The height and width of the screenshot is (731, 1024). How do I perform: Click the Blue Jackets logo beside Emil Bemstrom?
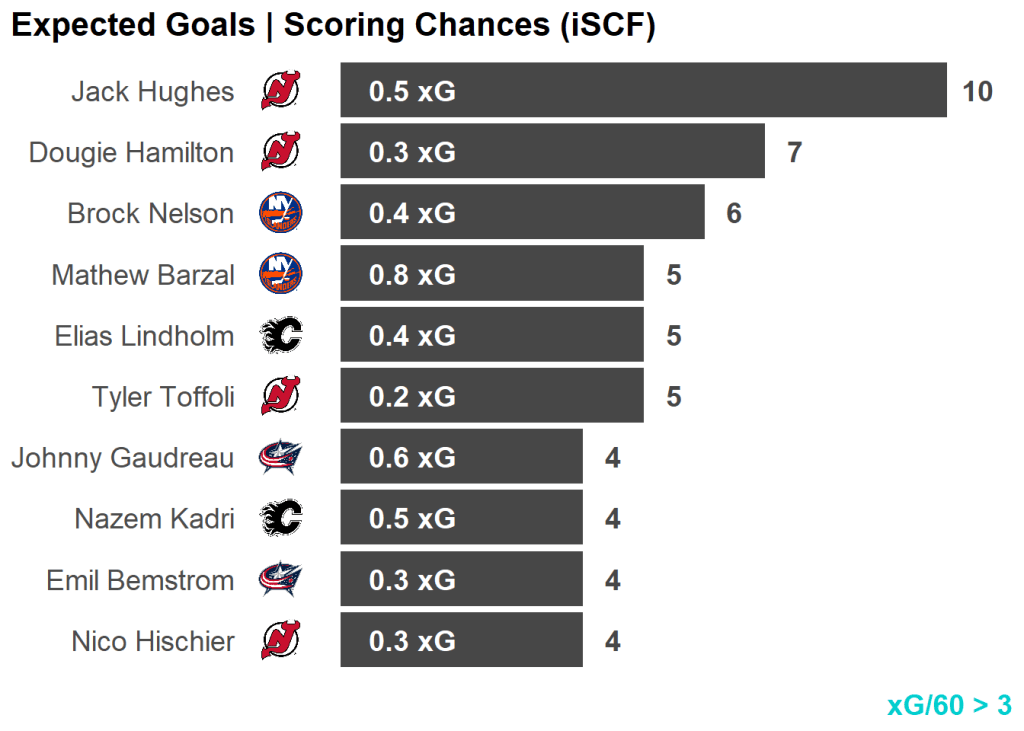click(281, 579)
